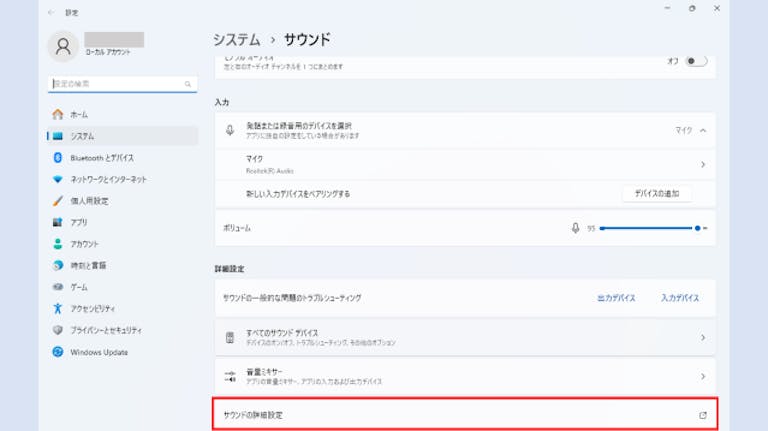Open サウンドの詳細設定
The height and width of the screenshot is (431, 768).
[465, 415]
